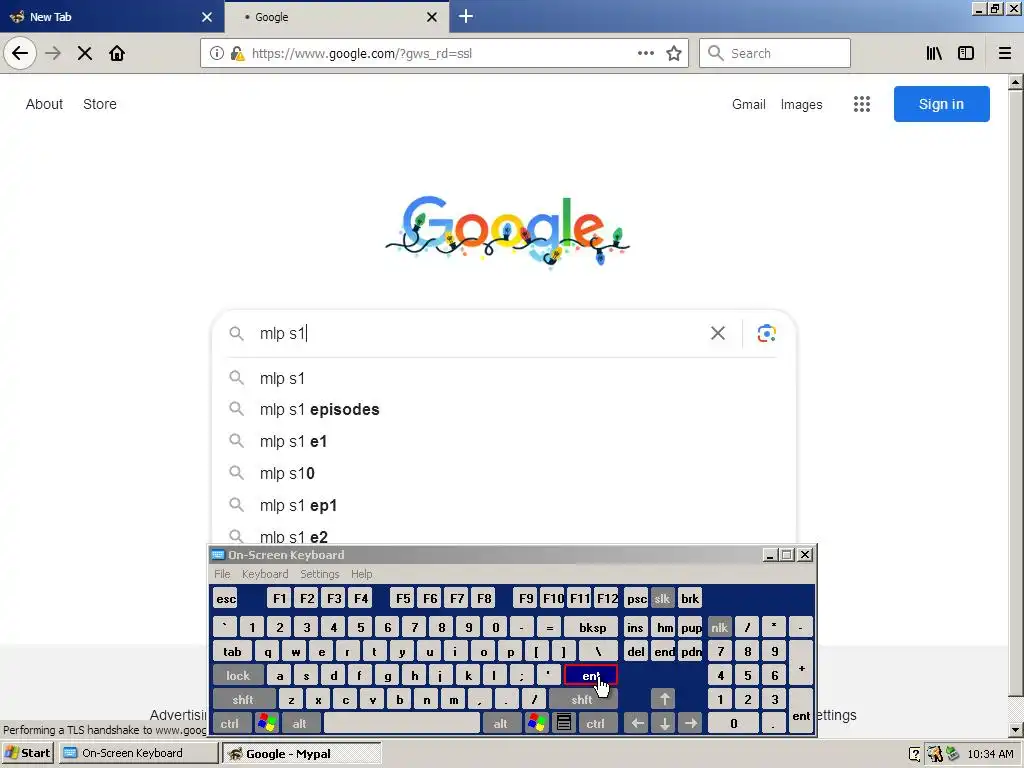Click the left Windows logo key on keyboard
The width and height of the screenshot is (1024, 768).
click(267, 723)
